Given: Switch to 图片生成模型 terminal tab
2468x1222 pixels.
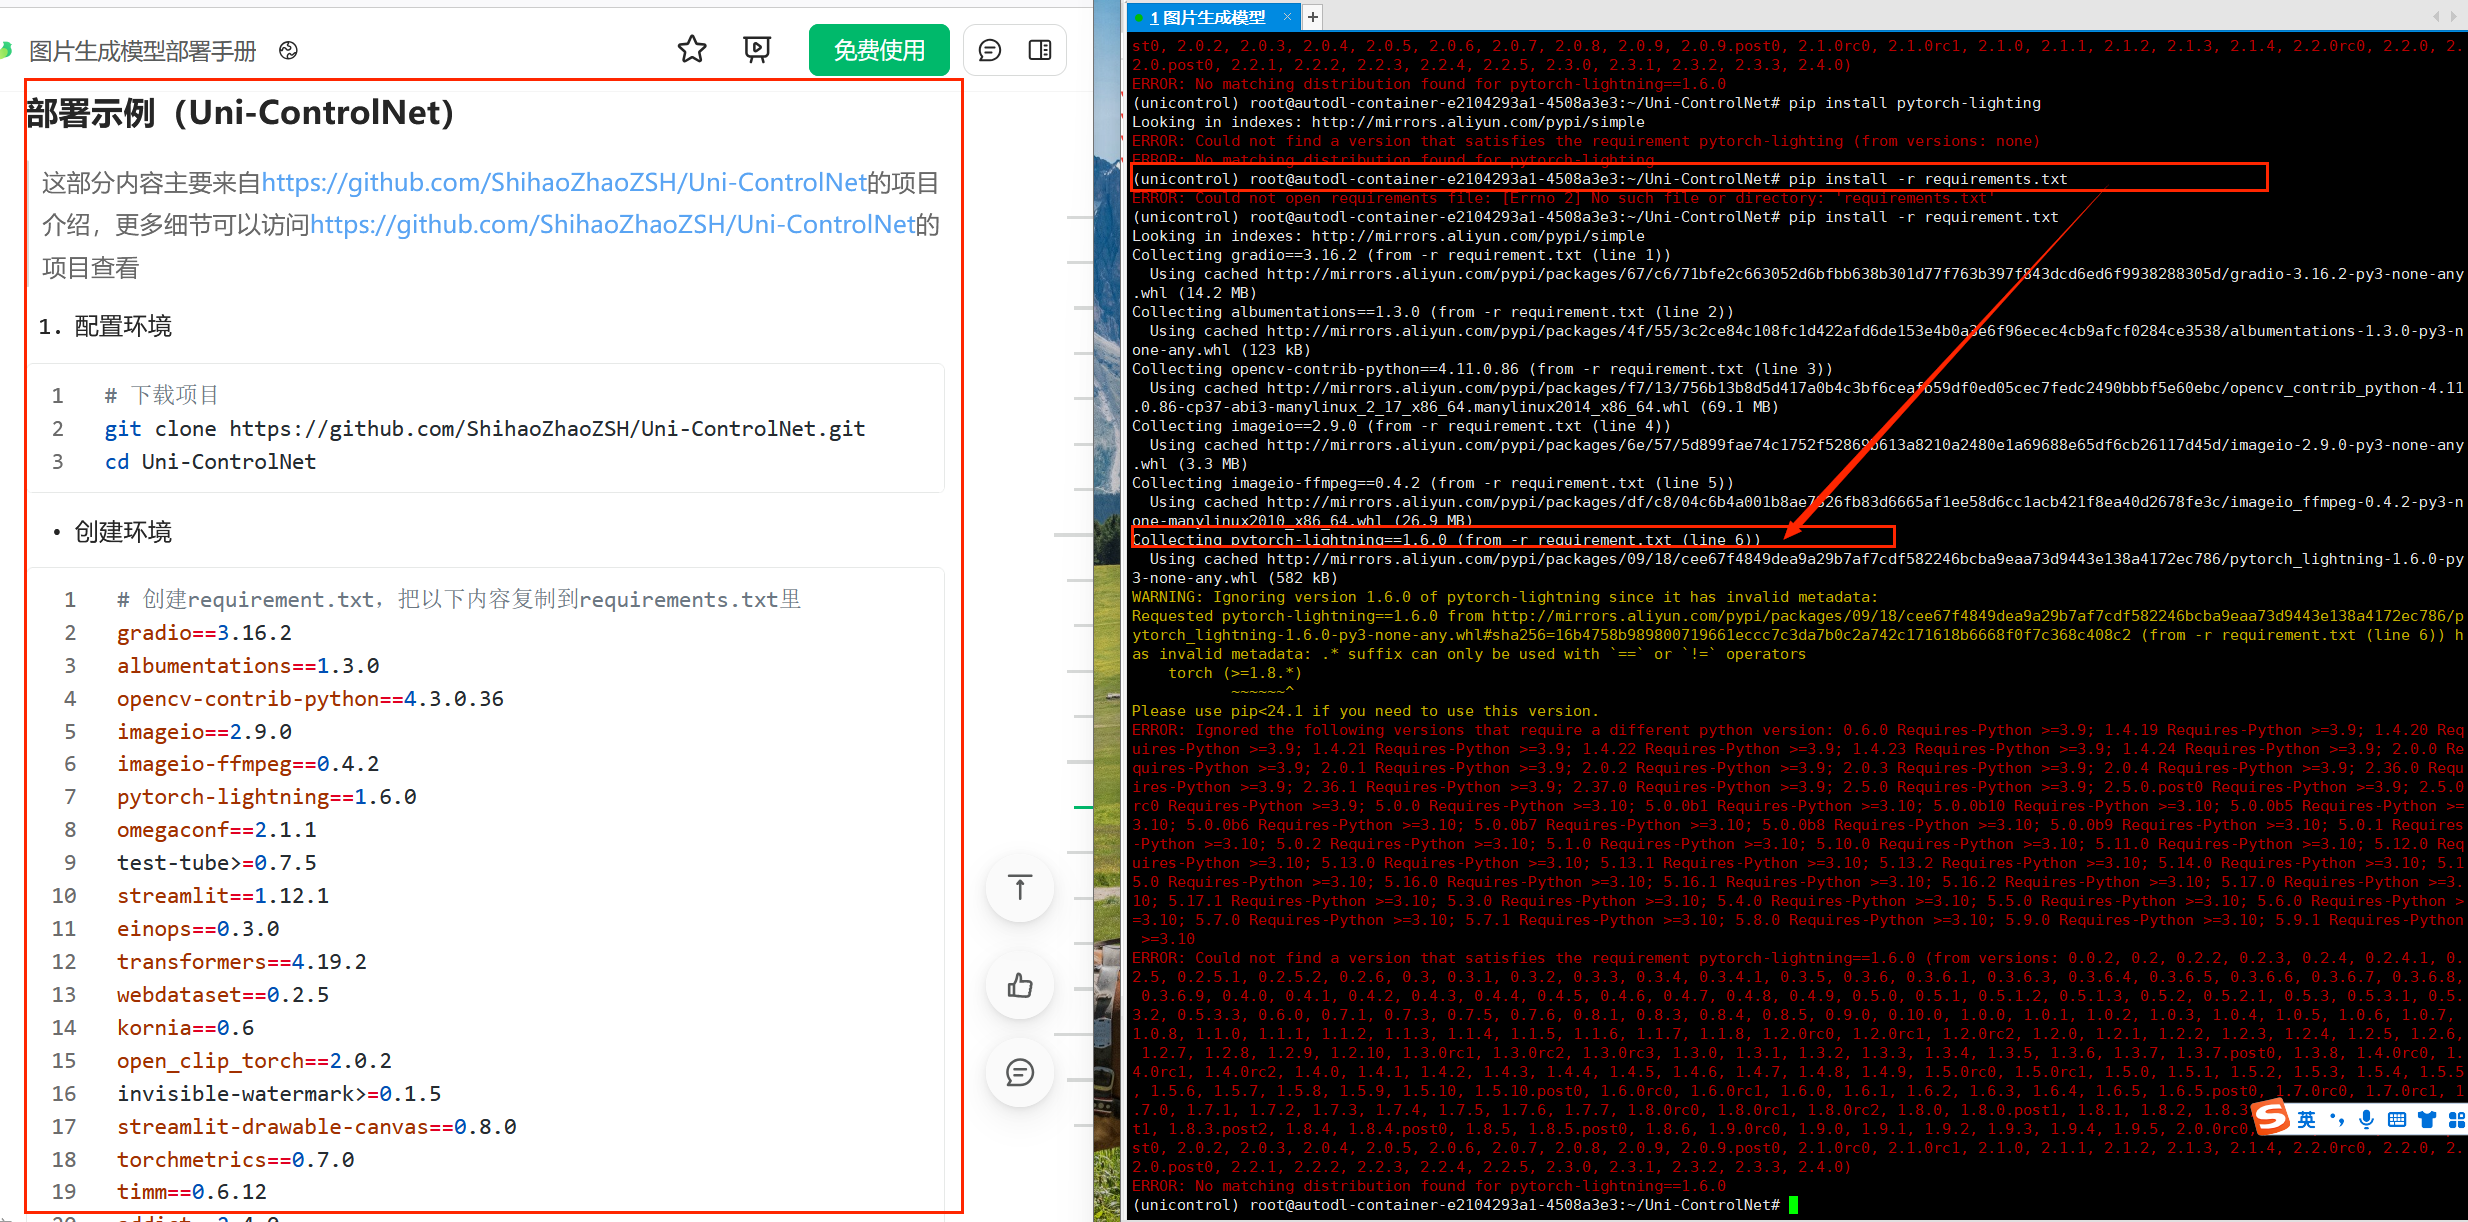Looking at the screenshot, I should click(x=1206, y=17).
